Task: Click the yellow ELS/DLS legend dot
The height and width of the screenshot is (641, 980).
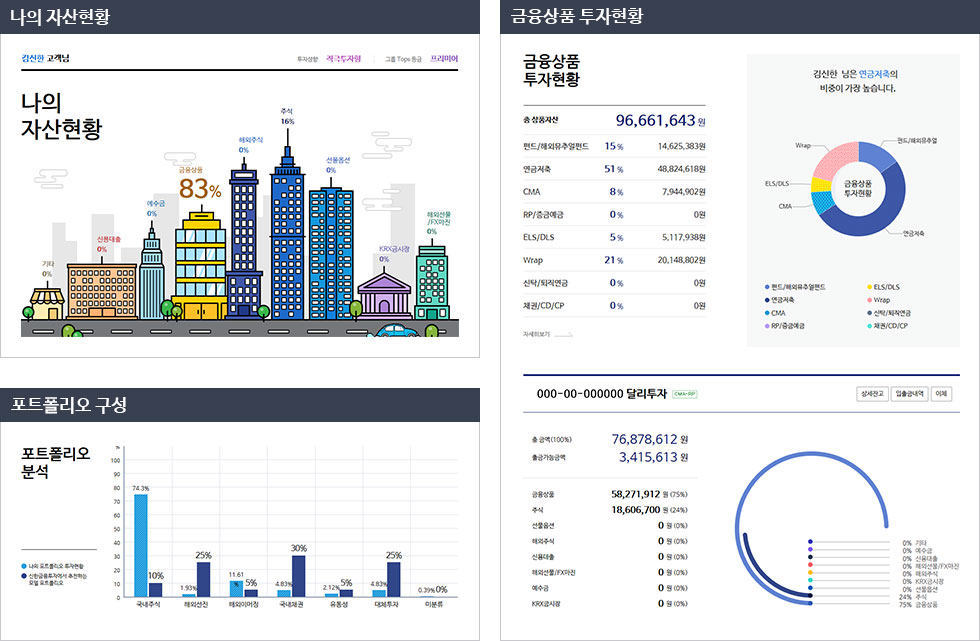Action: pos(867,287)
